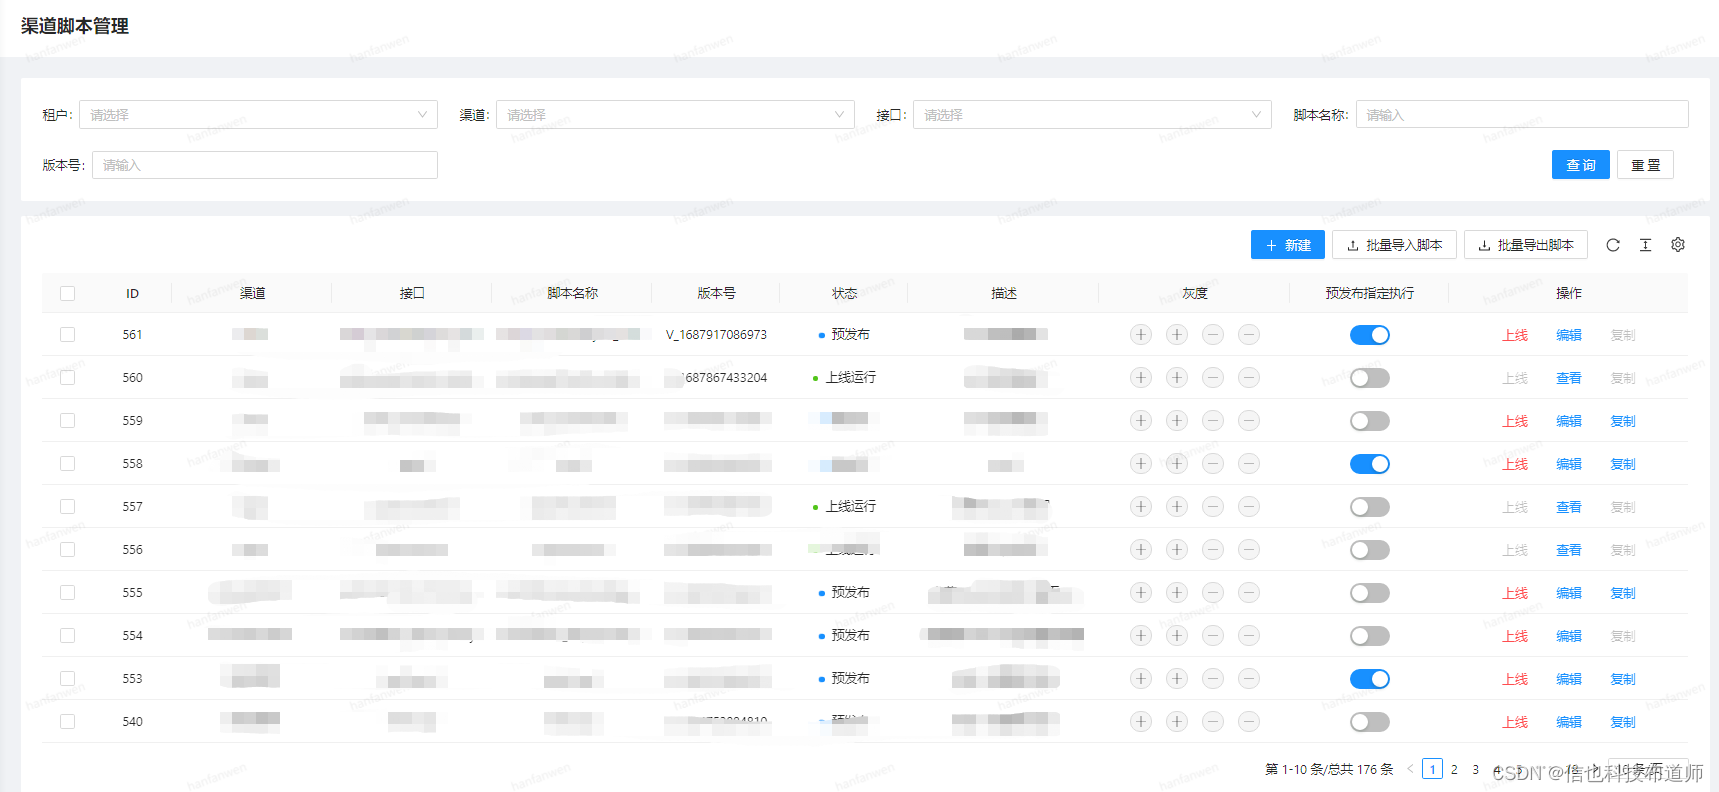Image resolution: width=1719 pixels, height=792 pixels.
Task: Select the checkbox for row 555
Action: tap(67, 592)
